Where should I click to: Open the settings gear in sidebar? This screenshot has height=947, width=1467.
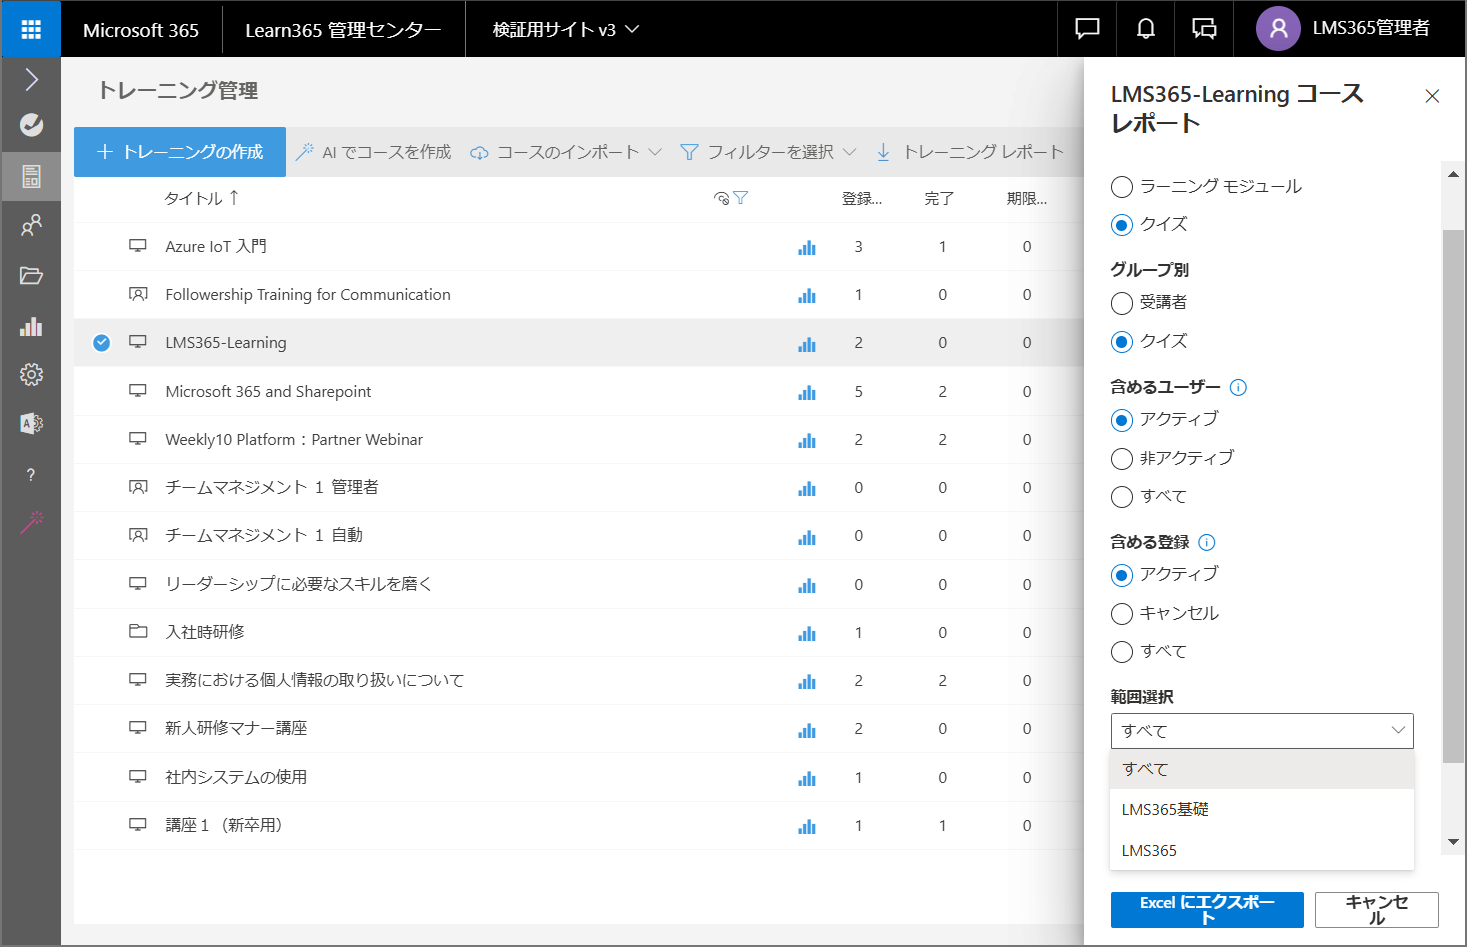point(31,374)
